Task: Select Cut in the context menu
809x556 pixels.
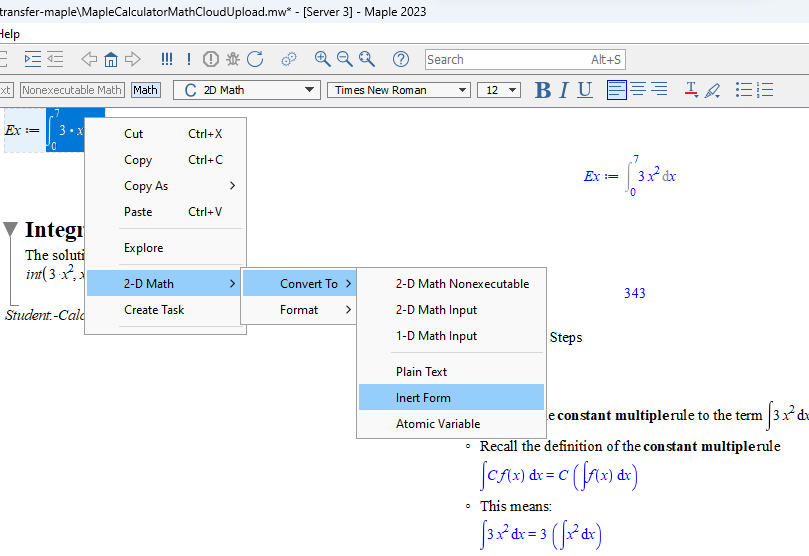Action: coord(165,134)
